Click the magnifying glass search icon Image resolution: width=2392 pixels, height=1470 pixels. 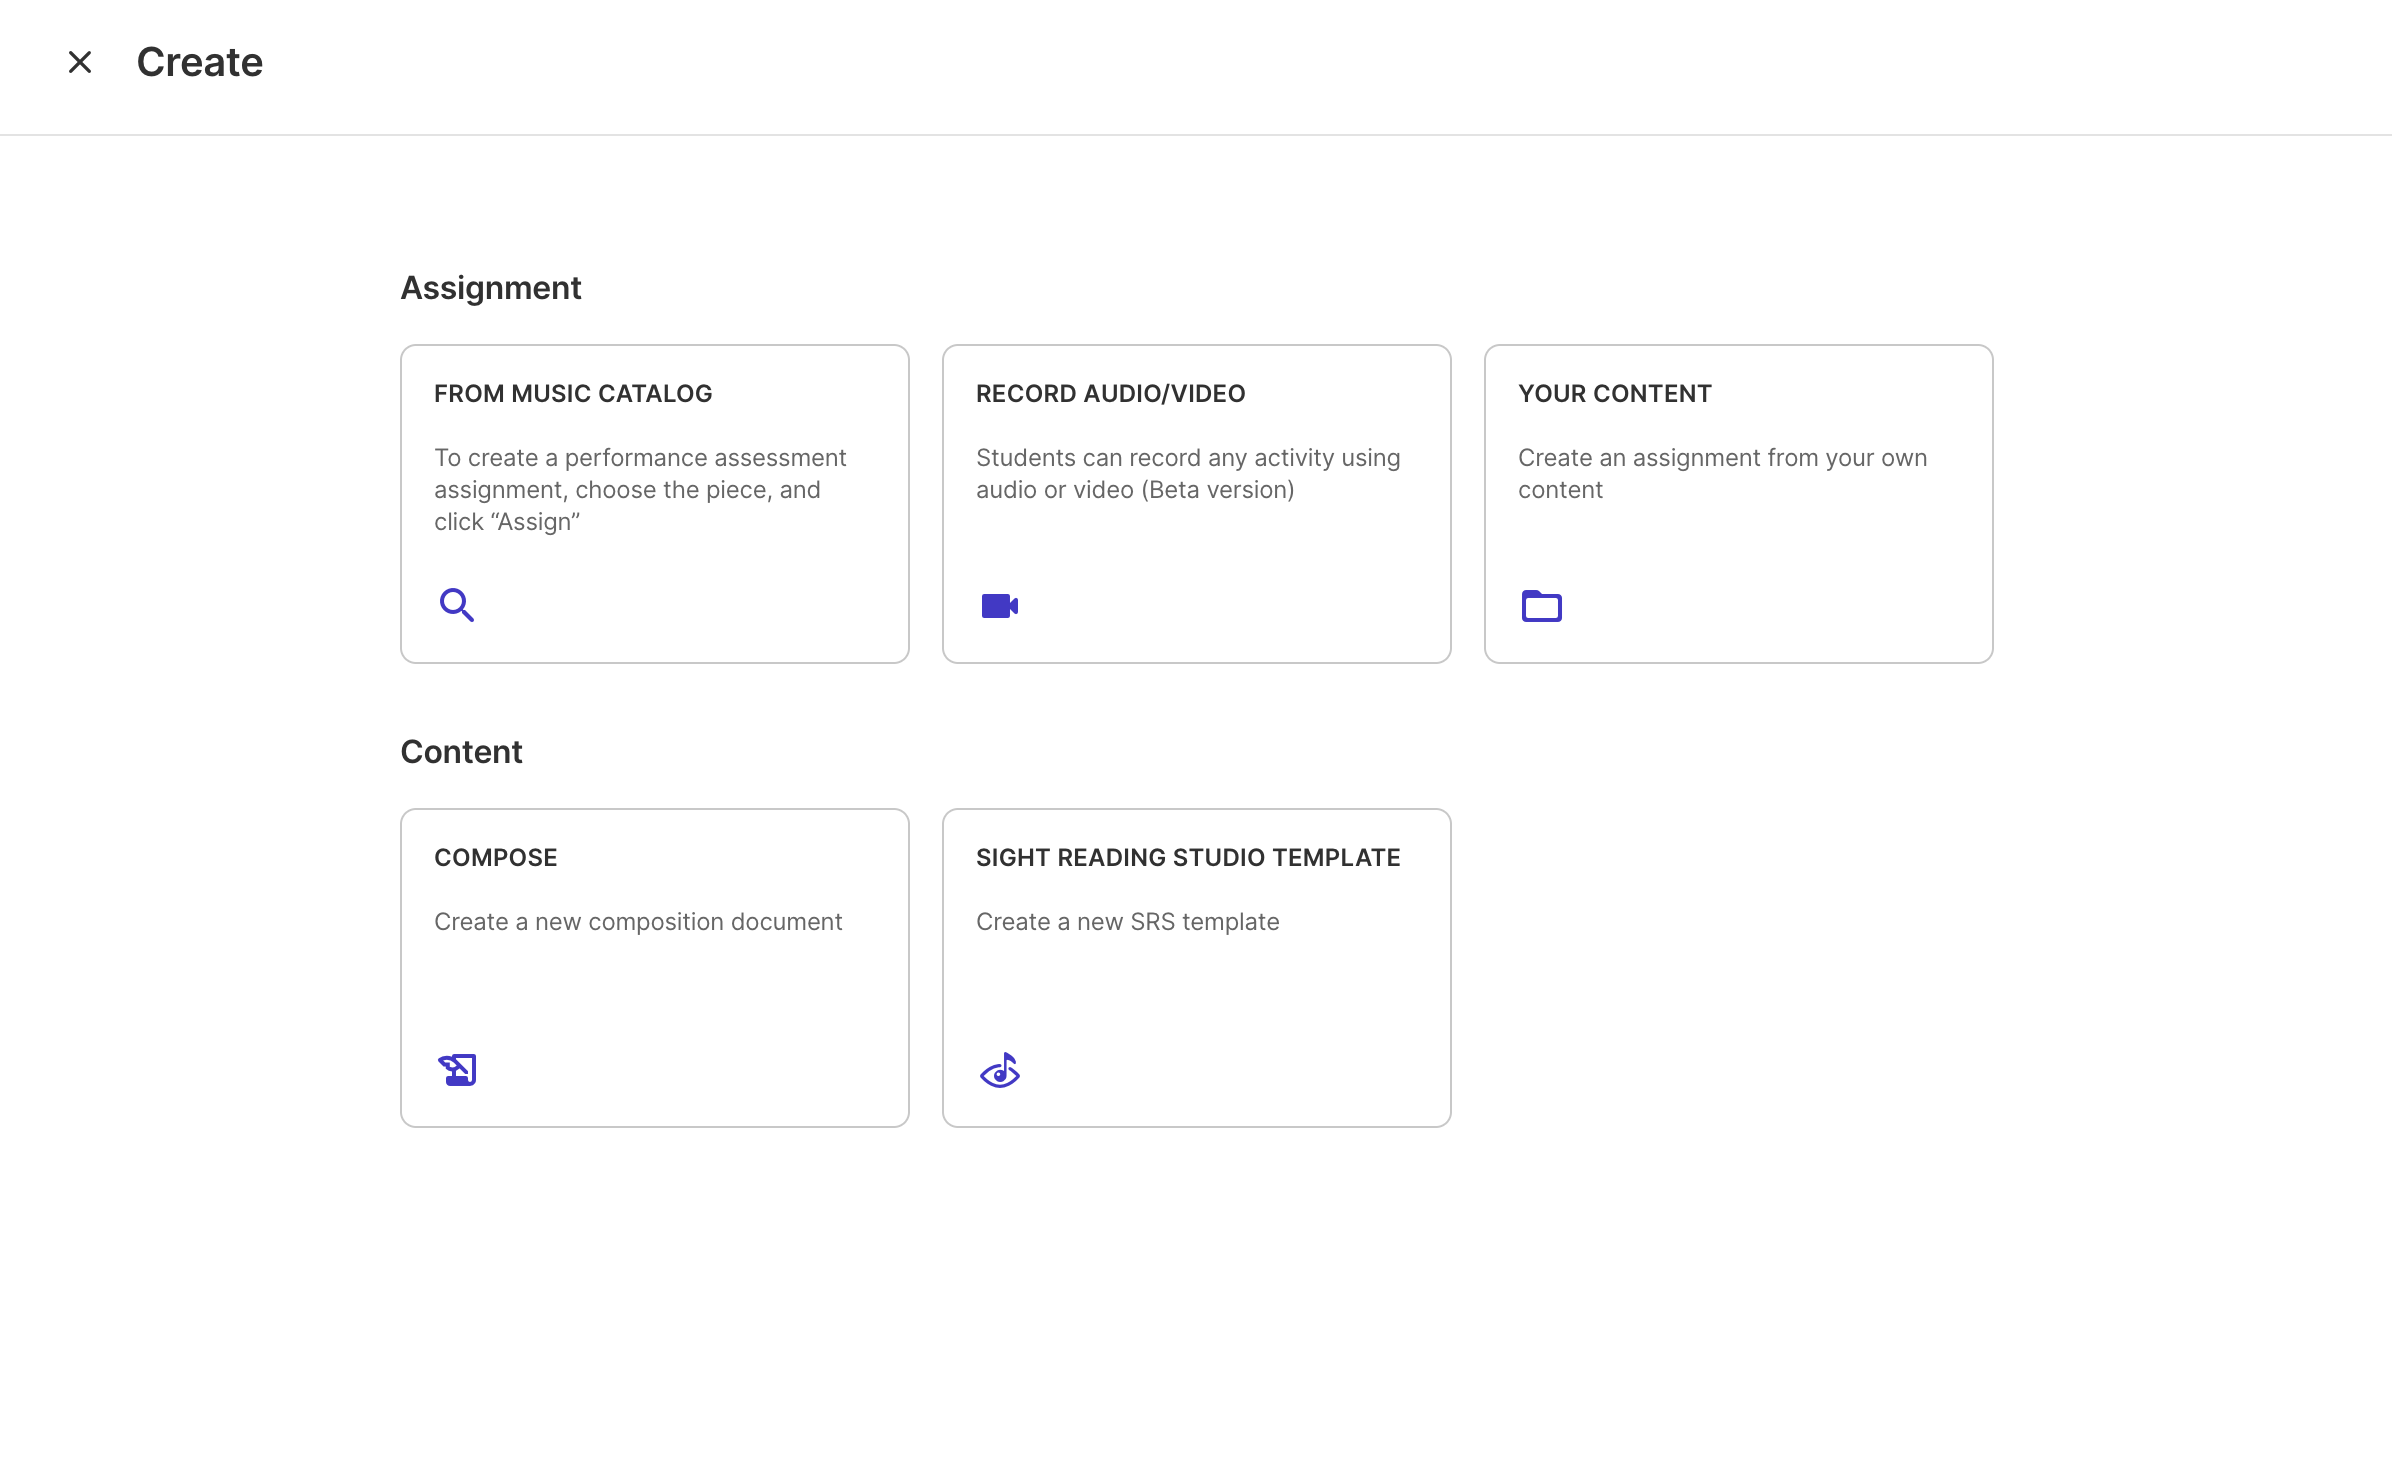click(x=456, y=605)
